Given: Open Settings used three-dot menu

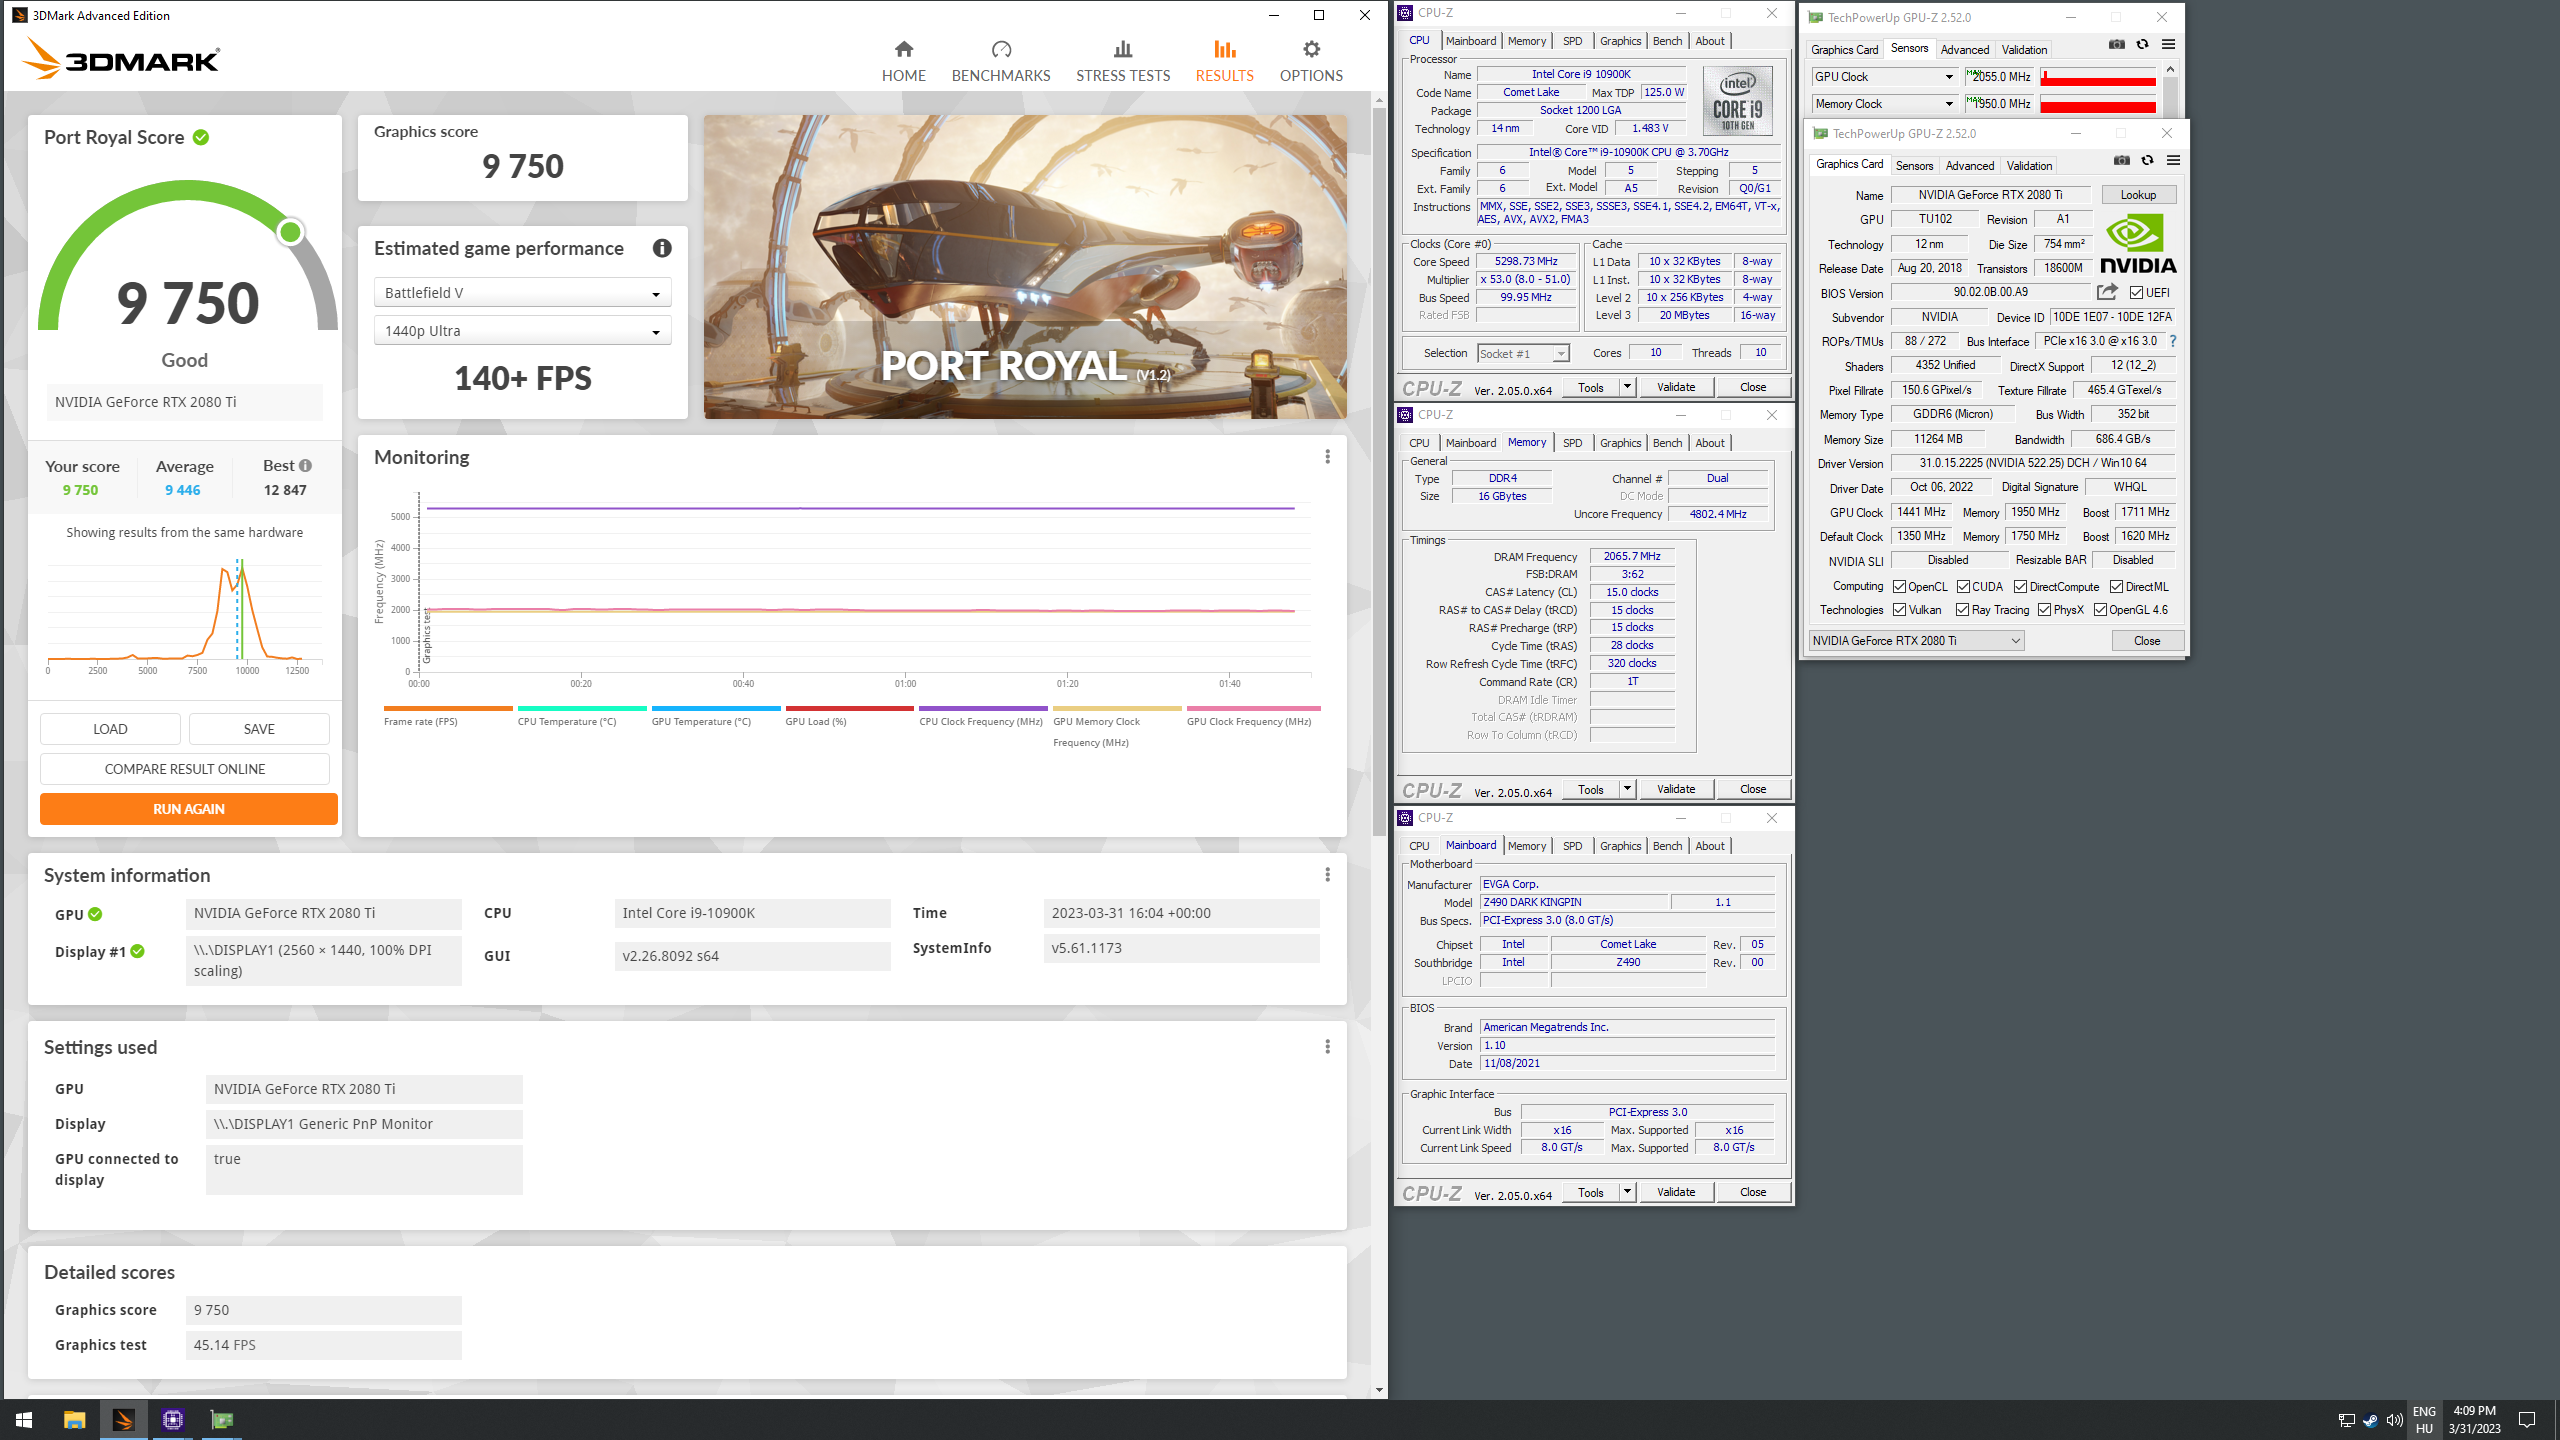Looking at the screenshot, I should 1327,1047.
